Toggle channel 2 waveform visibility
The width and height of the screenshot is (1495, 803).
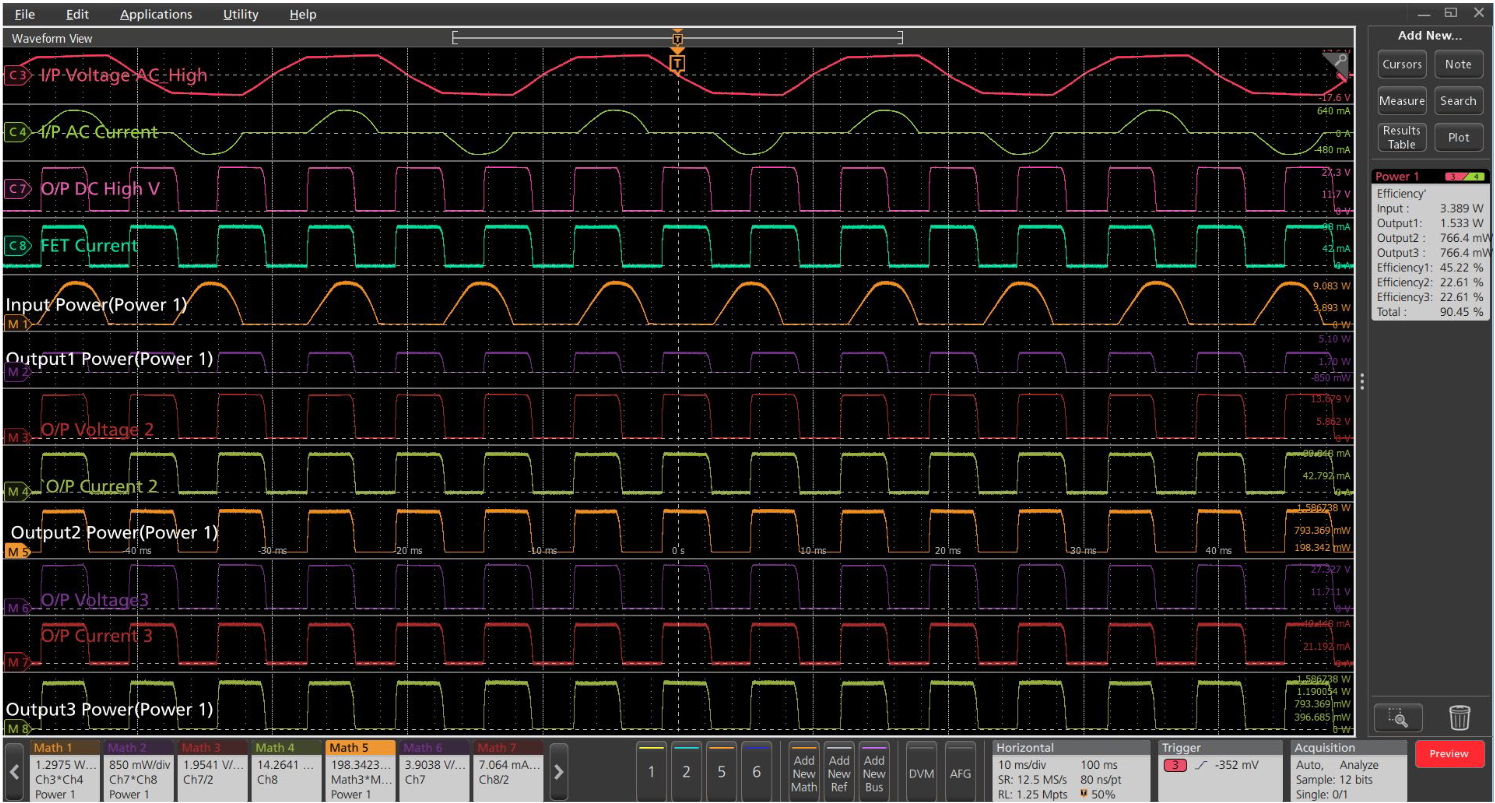pos(686,773)
